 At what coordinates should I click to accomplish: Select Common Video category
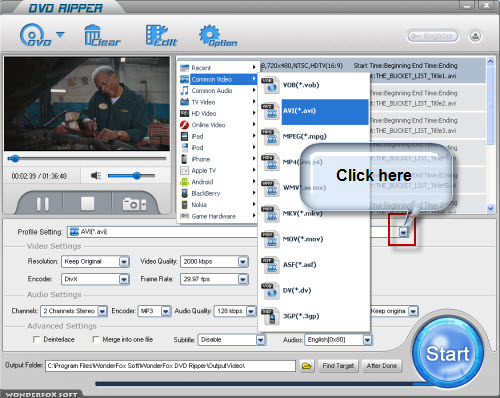pyautogui.click(x=218, y=79)
